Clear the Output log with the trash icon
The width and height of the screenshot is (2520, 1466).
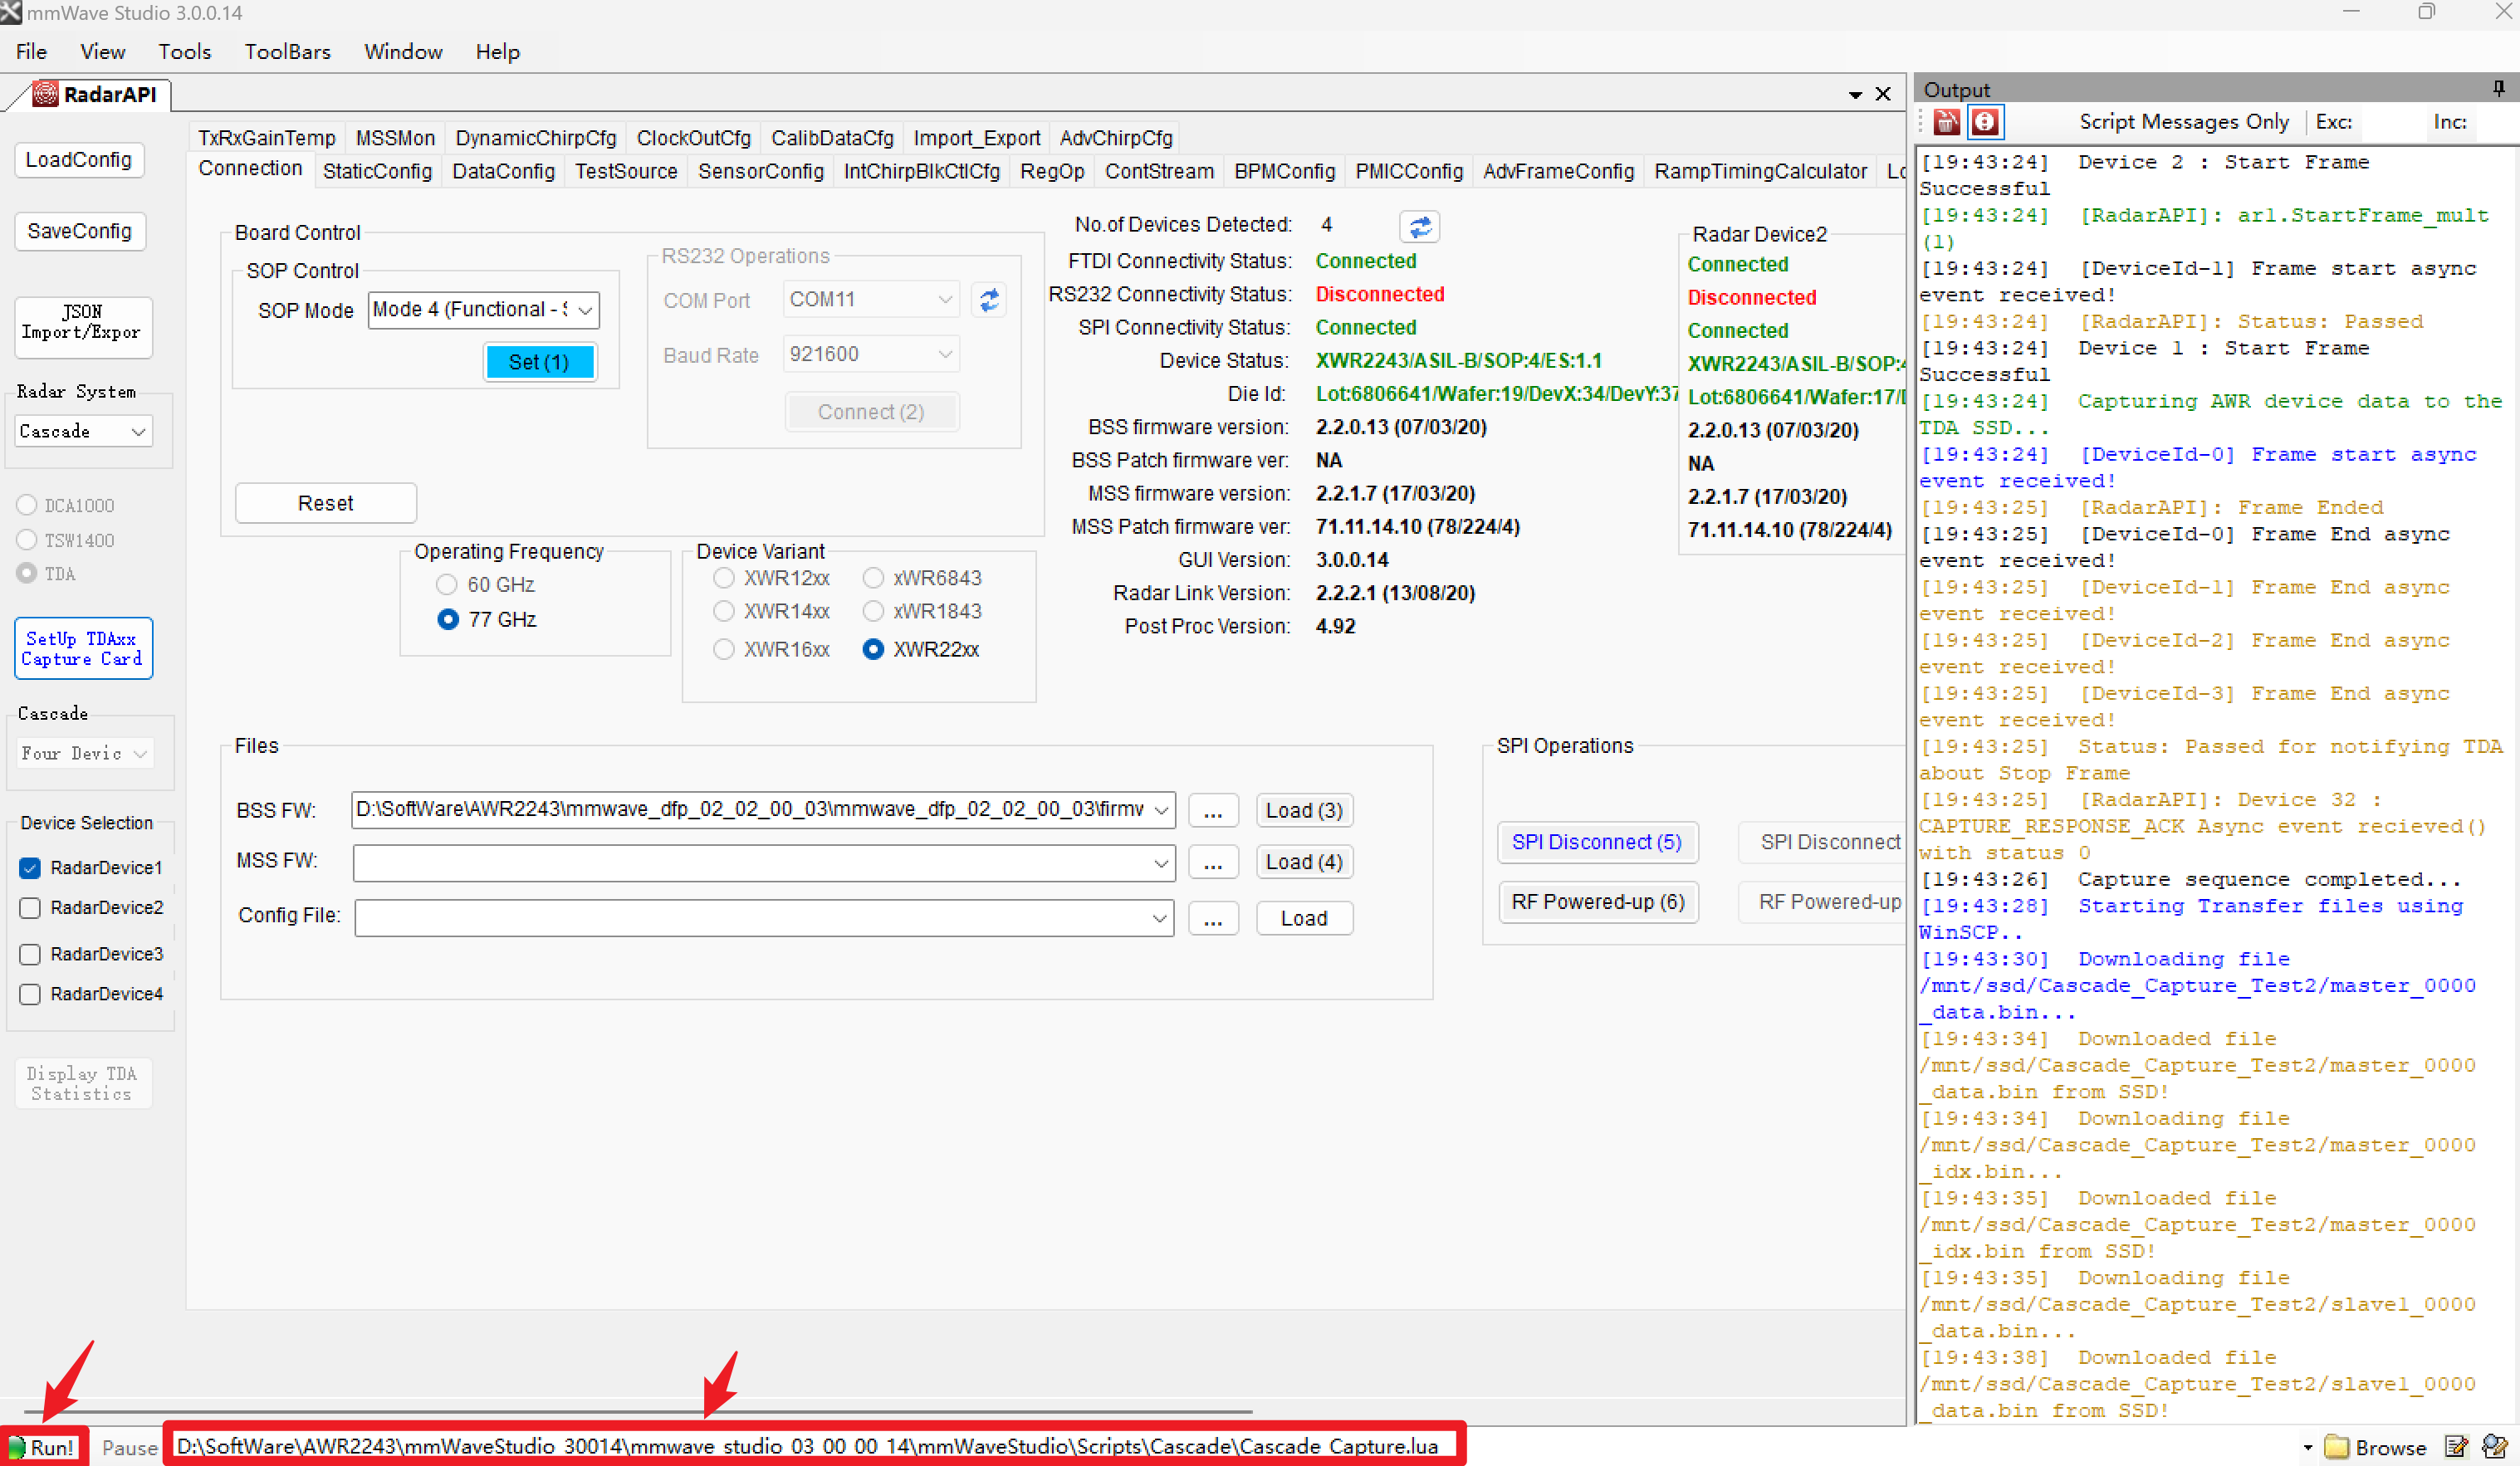[1947, 122]
